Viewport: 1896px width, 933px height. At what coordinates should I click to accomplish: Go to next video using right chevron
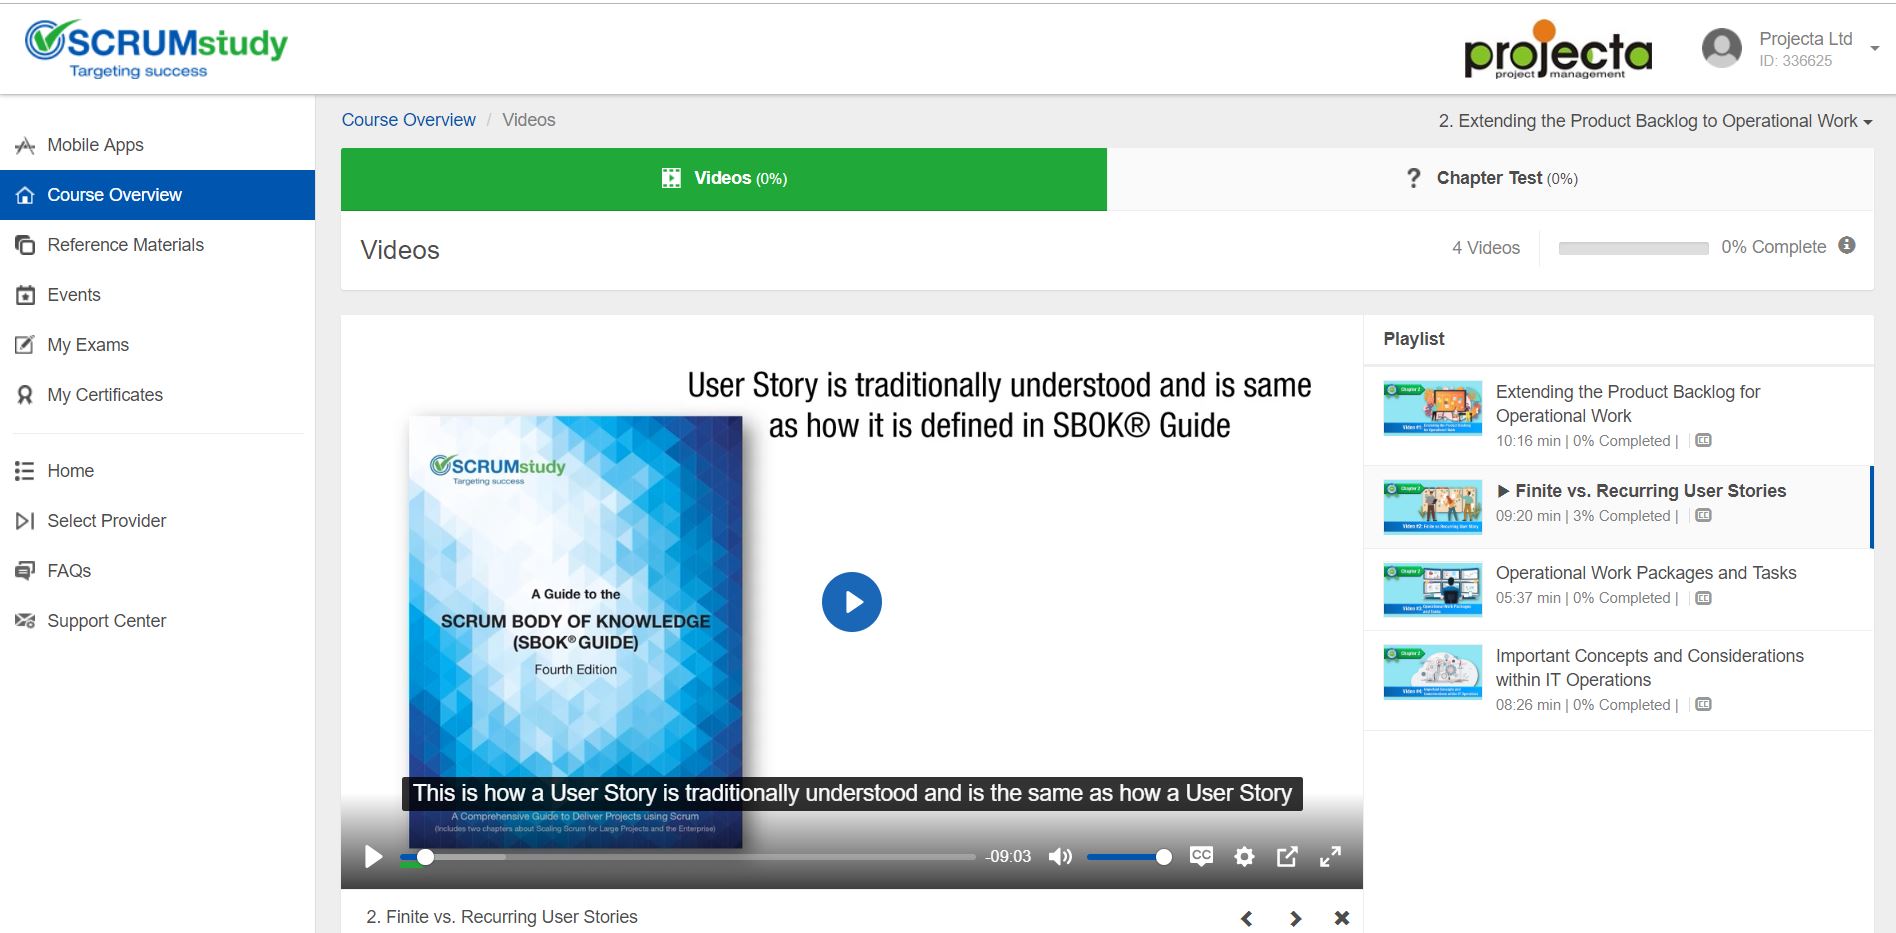[x=1295, y=918]
